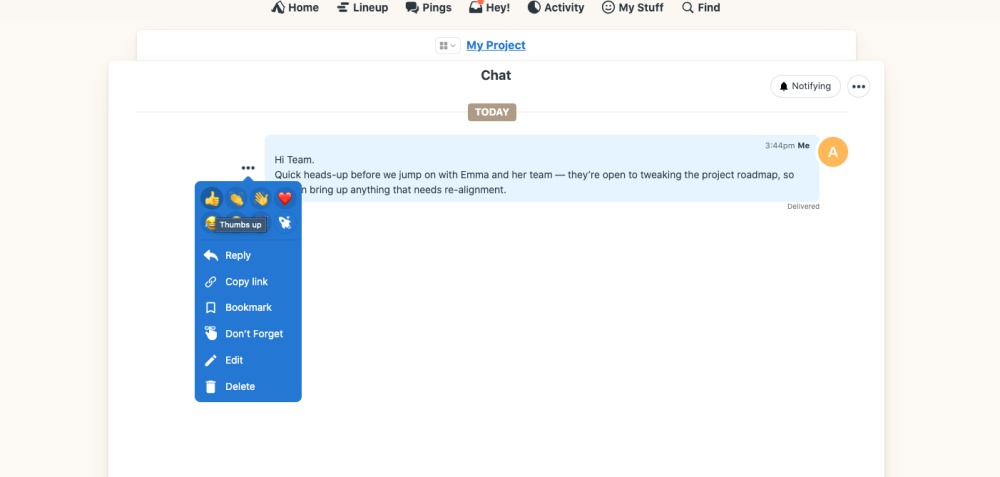Follow the My Project link
Screen dimensions: 1000x477
496,45
